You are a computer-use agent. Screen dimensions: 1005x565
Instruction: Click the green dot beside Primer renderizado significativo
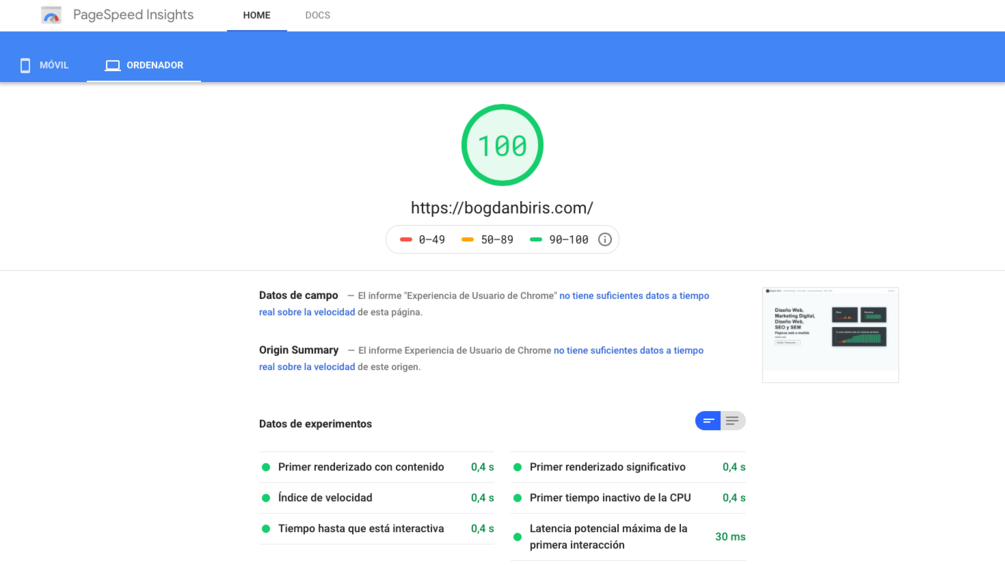(517, 467)
